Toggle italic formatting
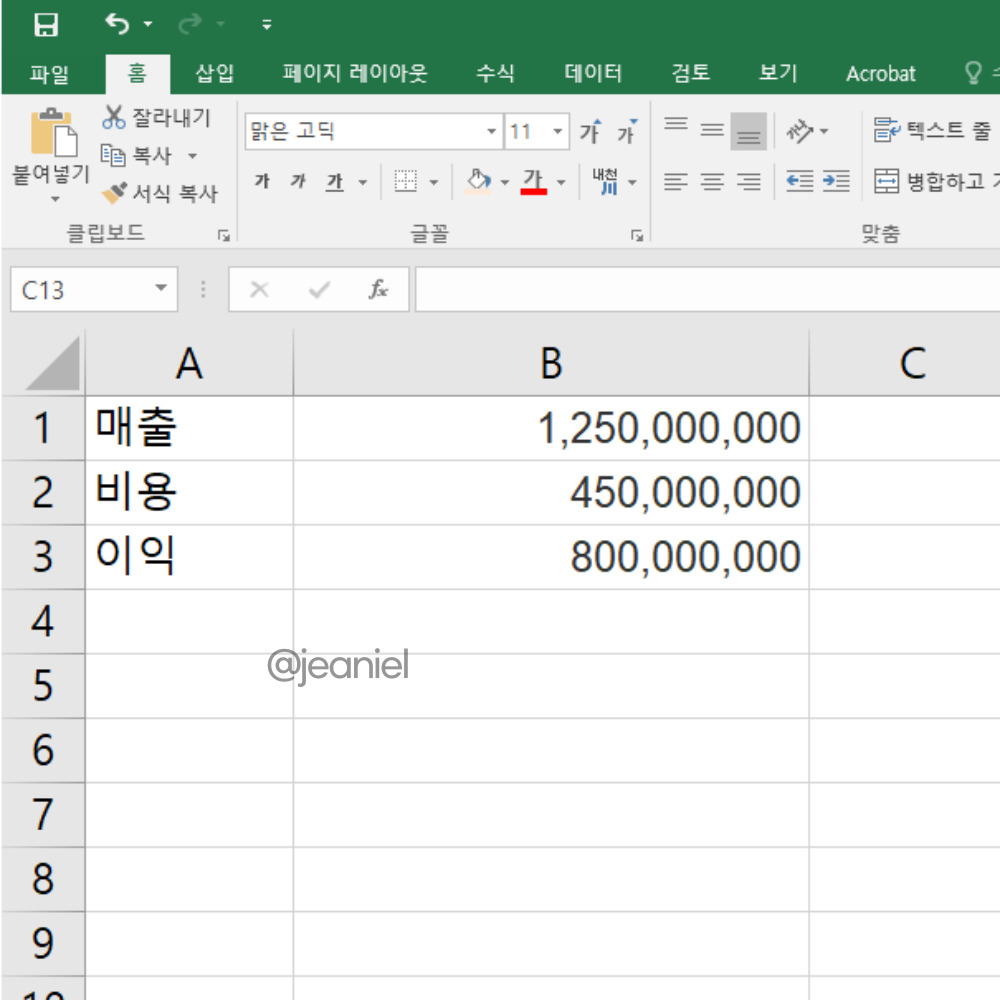The height and width of the screenshot is (1000, 1000). pos(297,181)
